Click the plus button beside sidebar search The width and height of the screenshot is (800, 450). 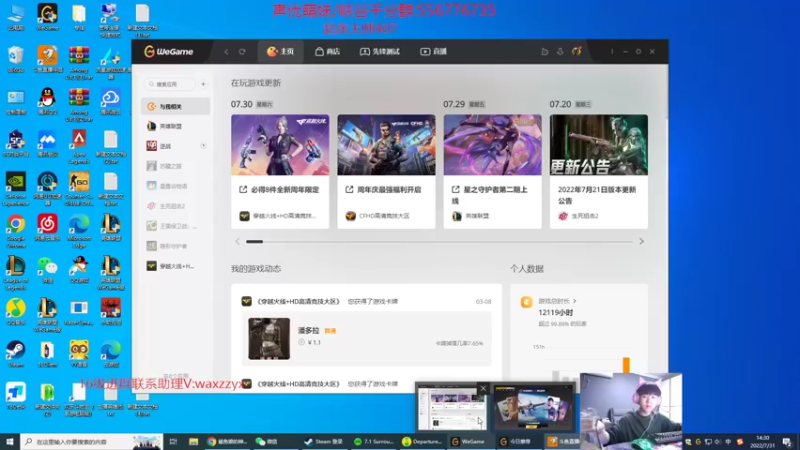203,84
